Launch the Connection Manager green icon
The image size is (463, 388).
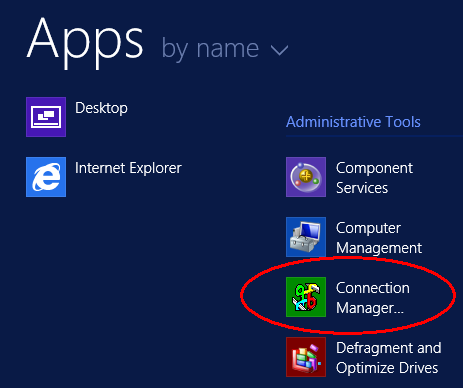(x=306, y=297)
